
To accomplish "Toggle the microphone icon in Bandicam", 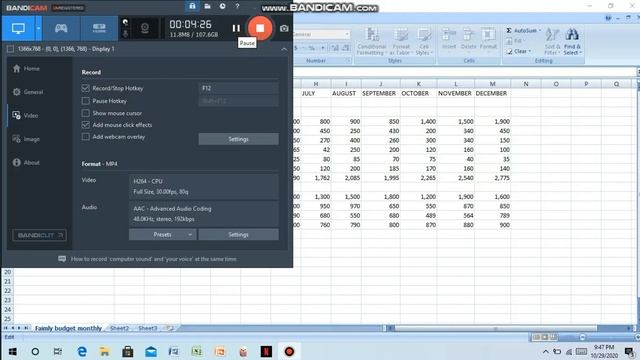I will [x=125, y=34].
